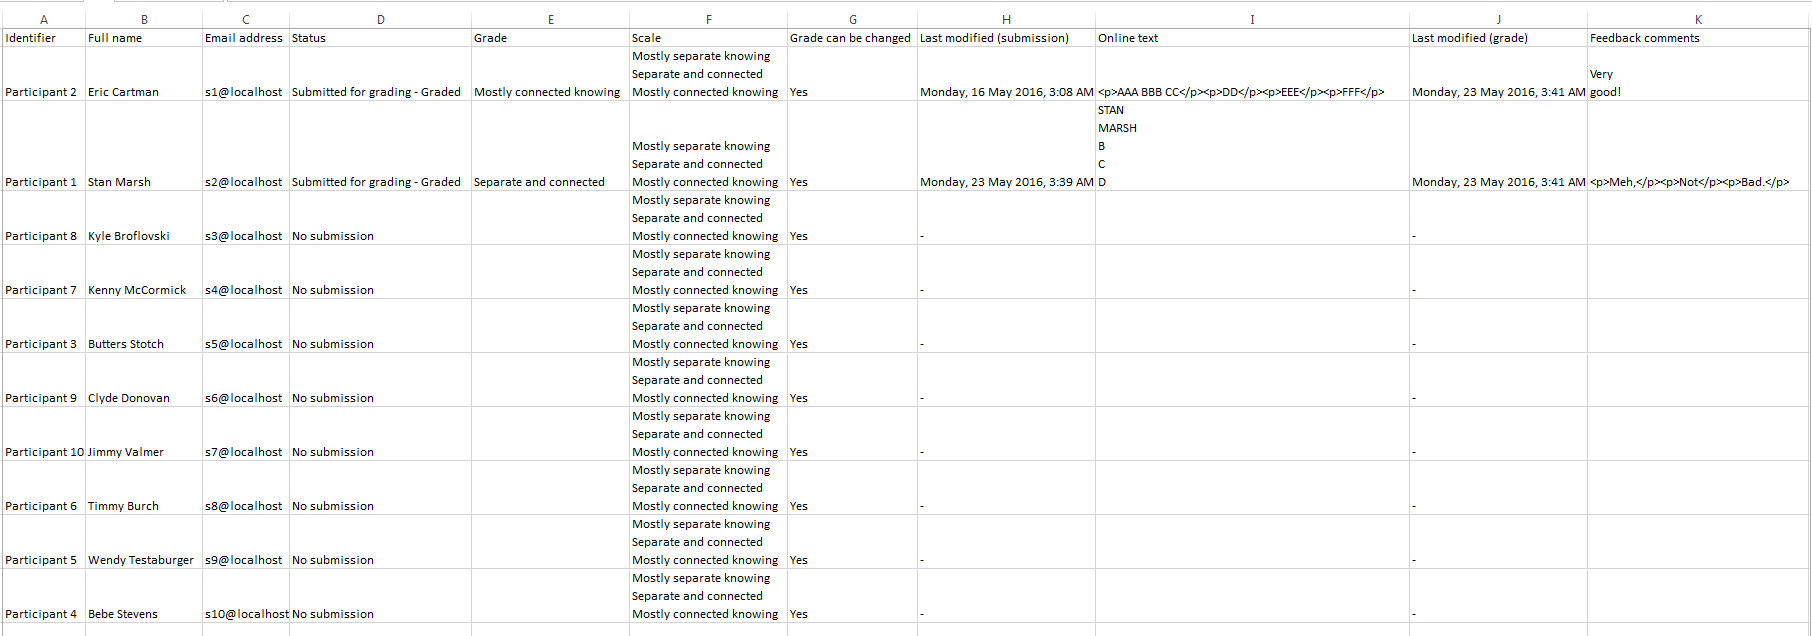Select the 'Participant 7' cell

pyautogui.click(x=44, y=272)
